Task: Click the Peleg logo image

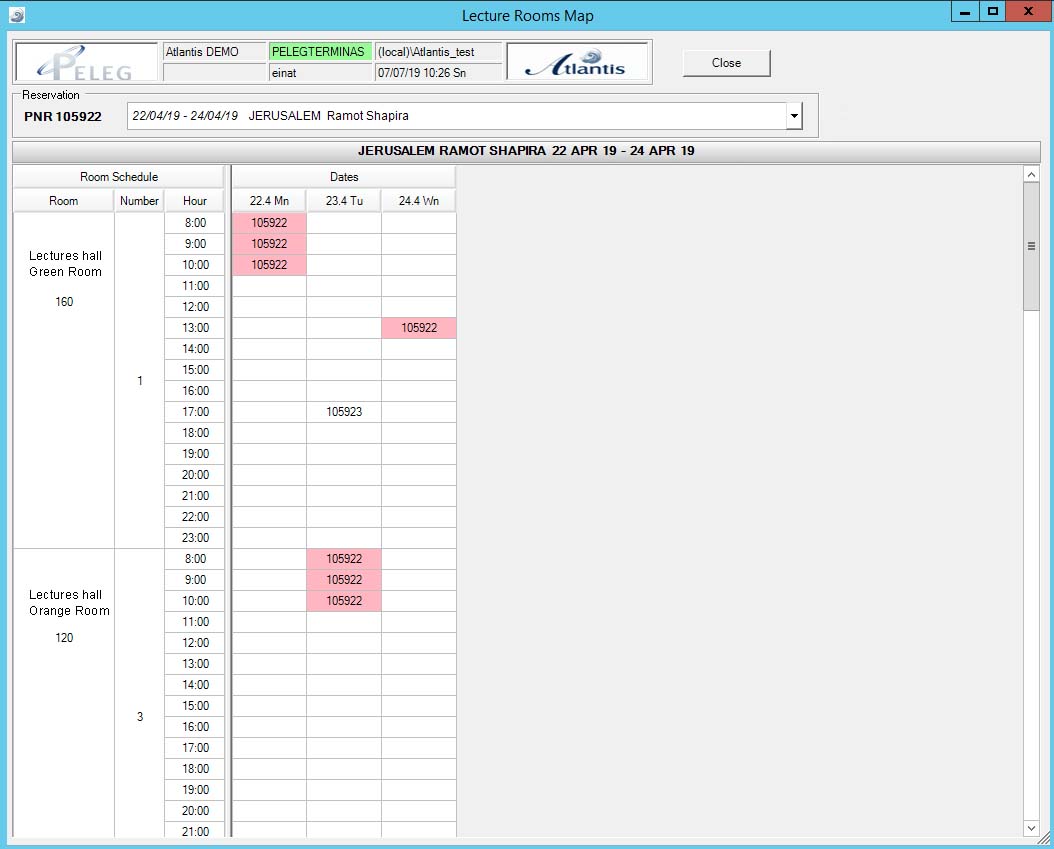Action: [x=86, y=63]
